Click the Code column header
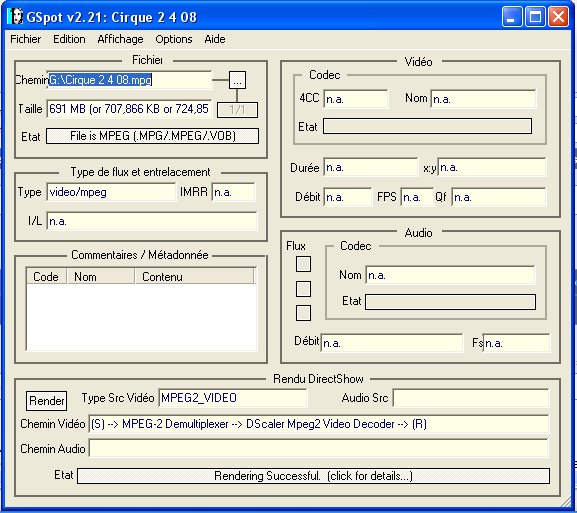The image size is (577, 513). (x=46, y=276)
